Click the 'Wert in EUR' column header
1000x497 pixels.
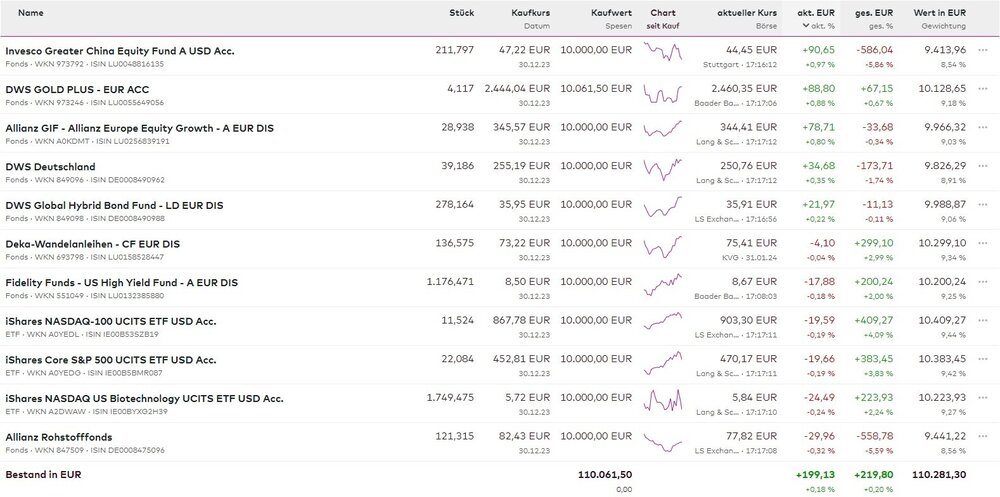tap(940, 13)
